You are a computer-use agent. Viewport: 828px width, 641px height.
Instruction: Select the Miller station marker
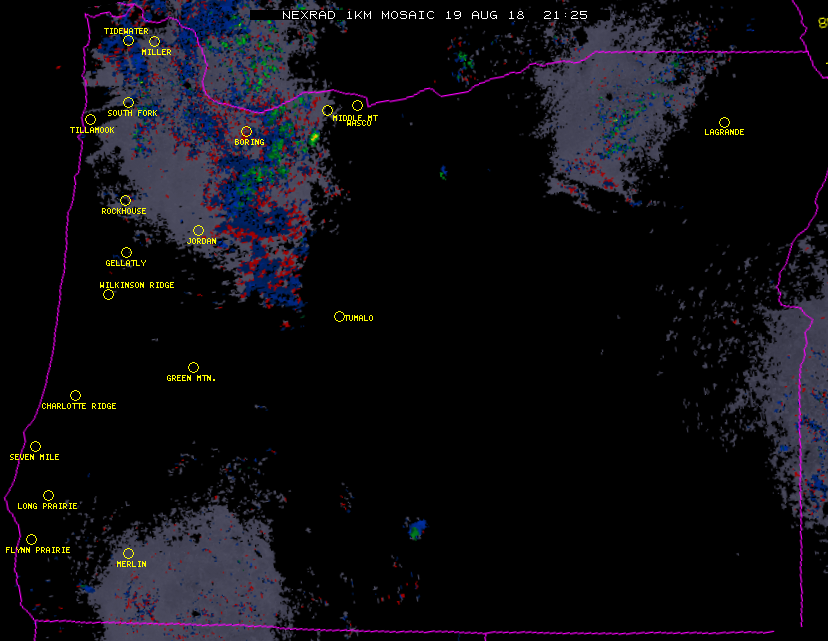154,42
